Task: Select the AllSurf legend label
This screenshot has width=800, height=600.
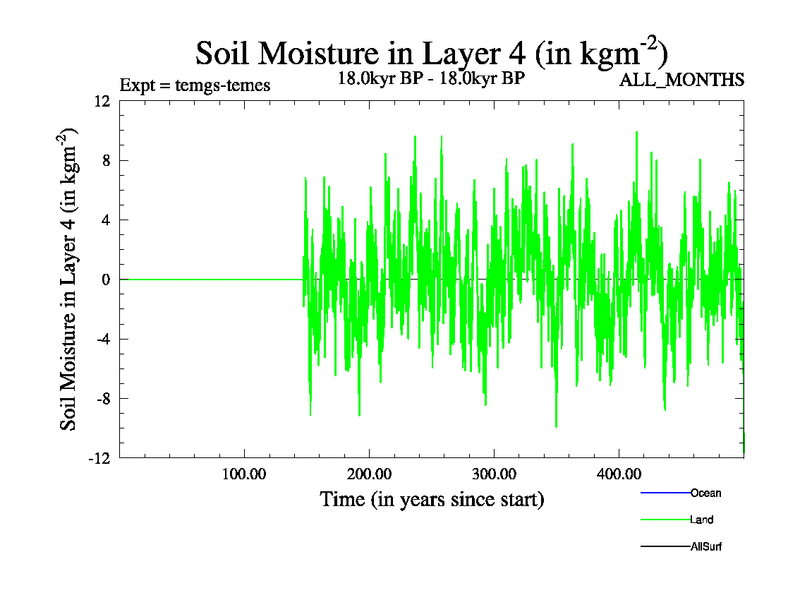Action: (x=705, y=547)
